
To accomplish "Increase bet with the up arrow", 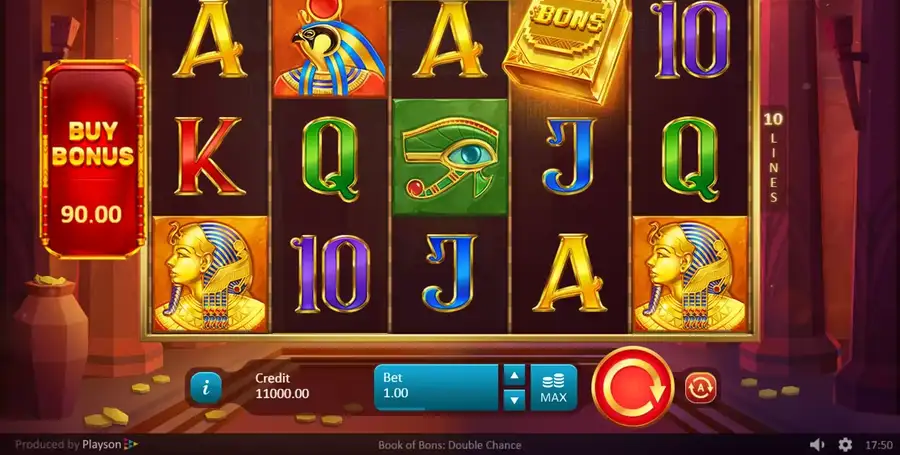I will (x=514, y=376).
